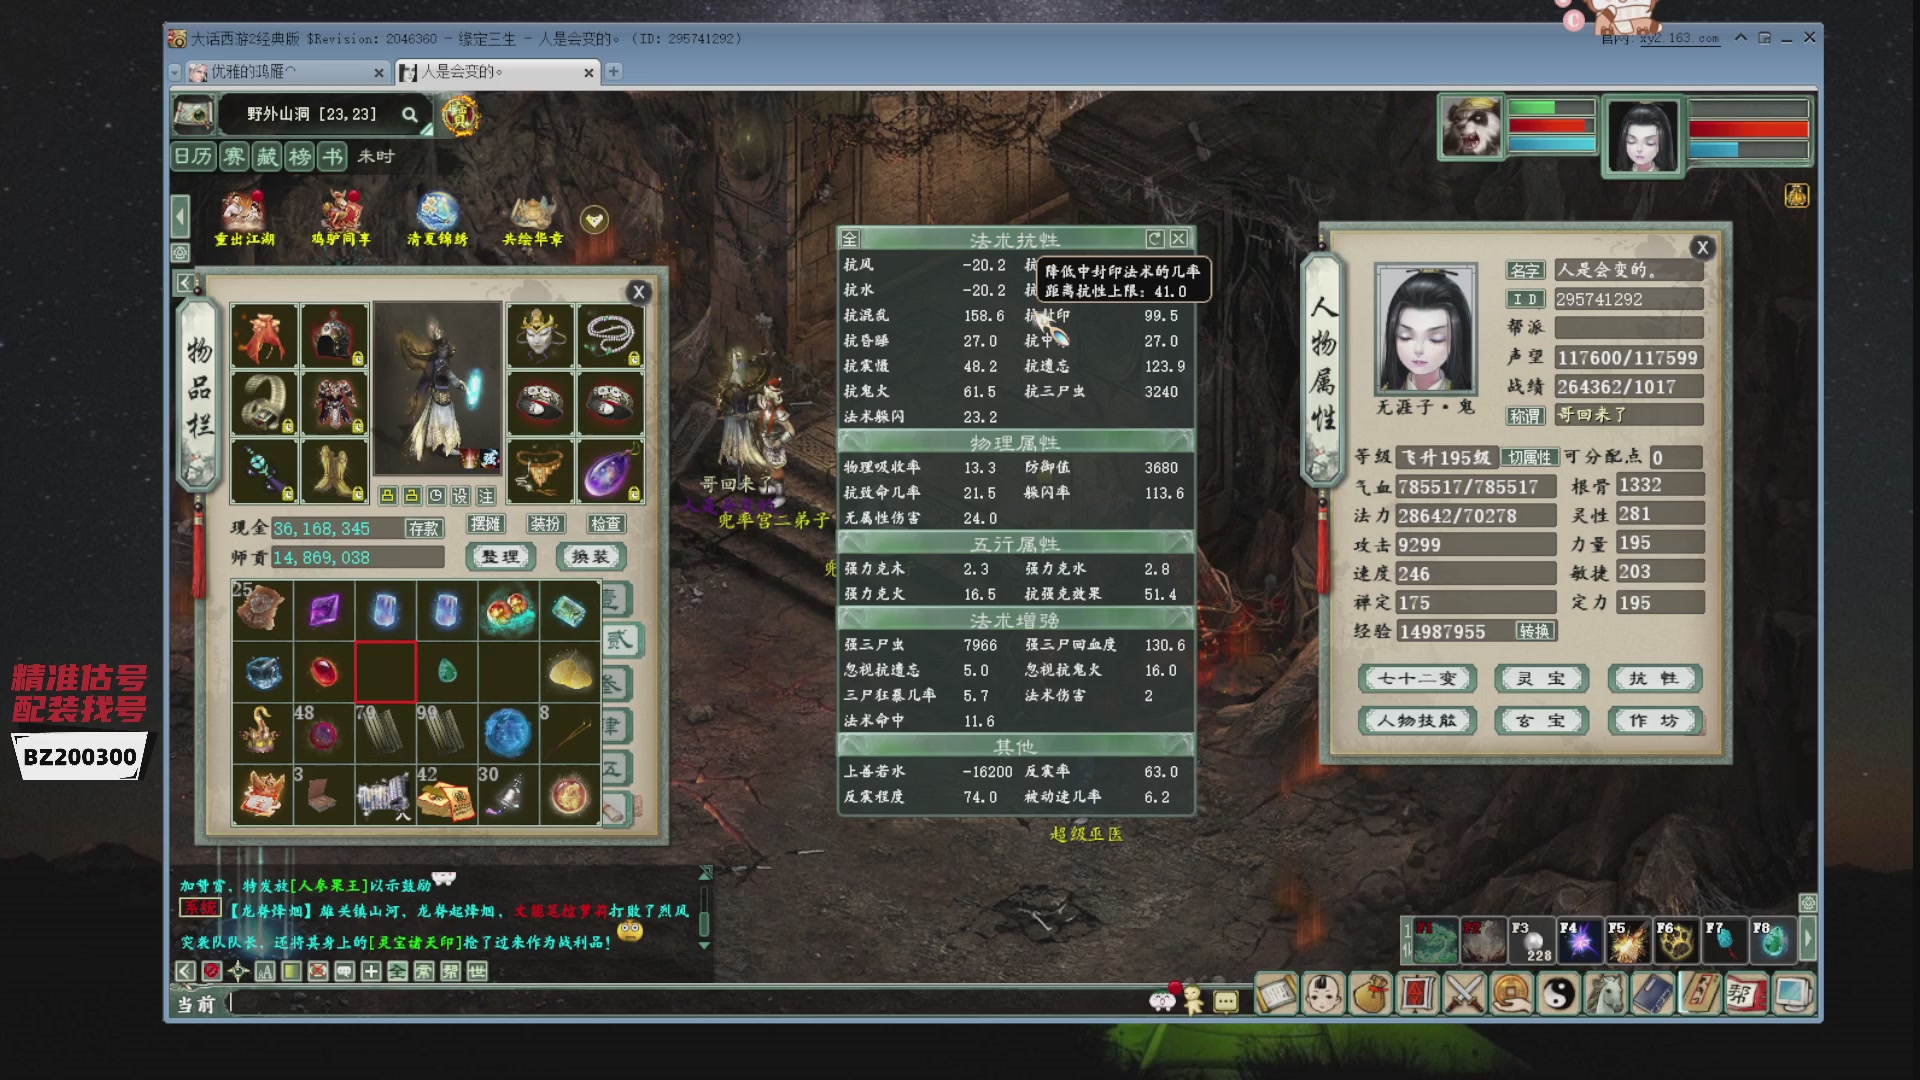
Task: Click the 整理 sort button
Action: (501, 557)
